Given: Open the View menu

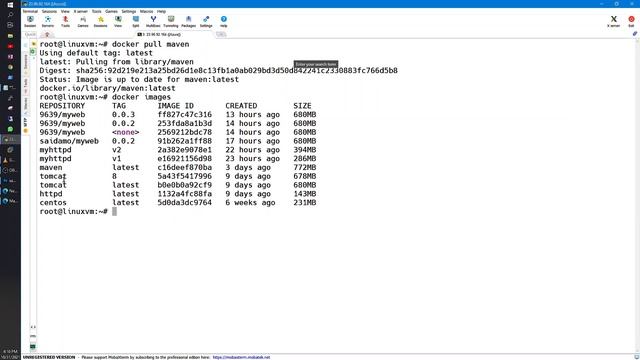Looking at the screenshot, I should pos(65,11).
